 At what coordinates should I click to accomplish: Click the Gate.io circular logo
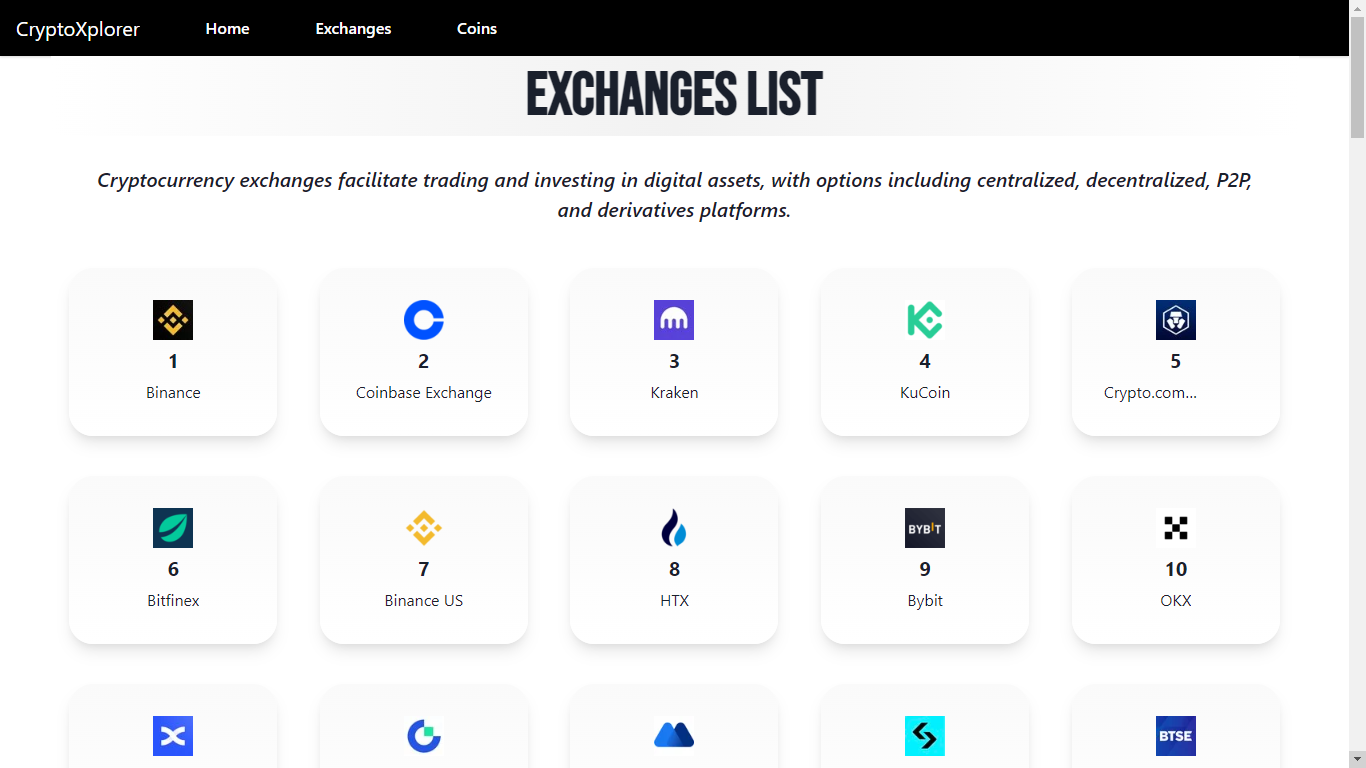(424, 736)
